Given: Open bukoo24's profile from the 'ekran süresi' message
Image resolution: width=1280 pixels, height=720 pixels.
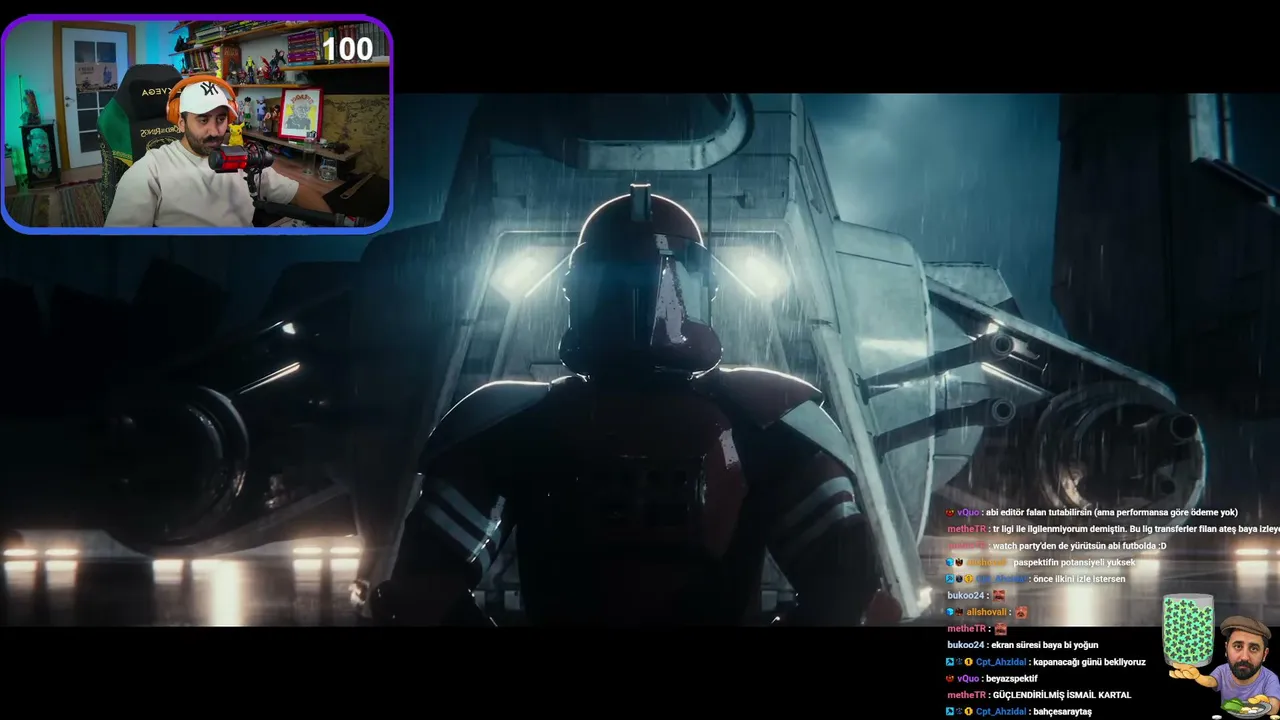Looking at the screenshot, I should 965,645.
